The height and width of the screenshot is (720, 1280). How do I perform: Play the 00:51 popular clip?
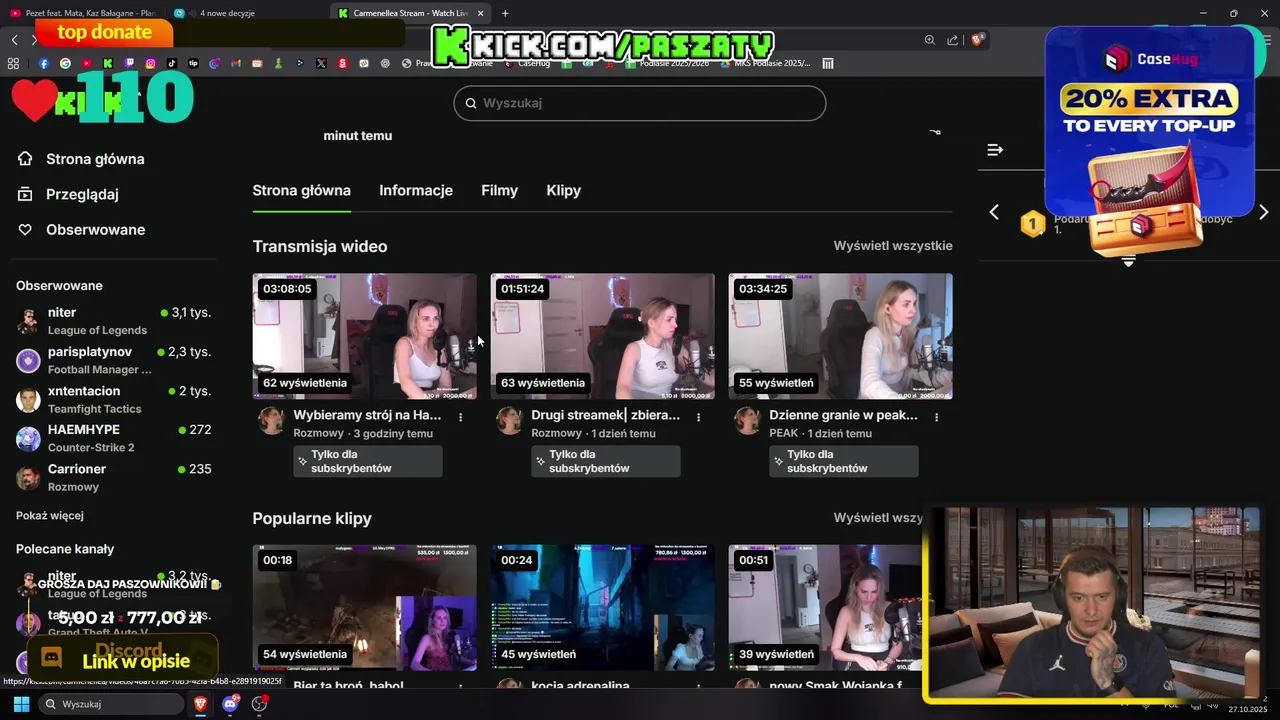coord(825,607)
